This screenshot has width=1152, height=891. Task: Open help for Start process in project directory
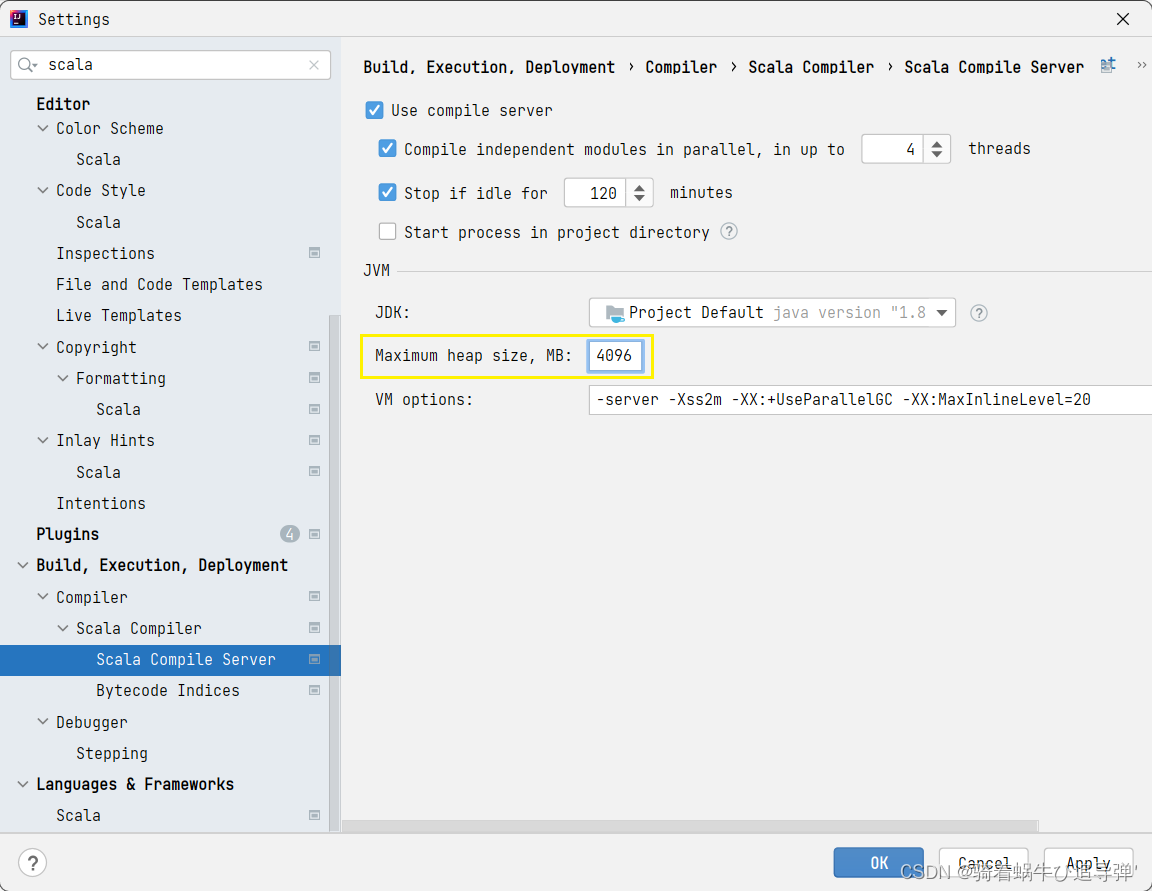(x=728, y=231)
